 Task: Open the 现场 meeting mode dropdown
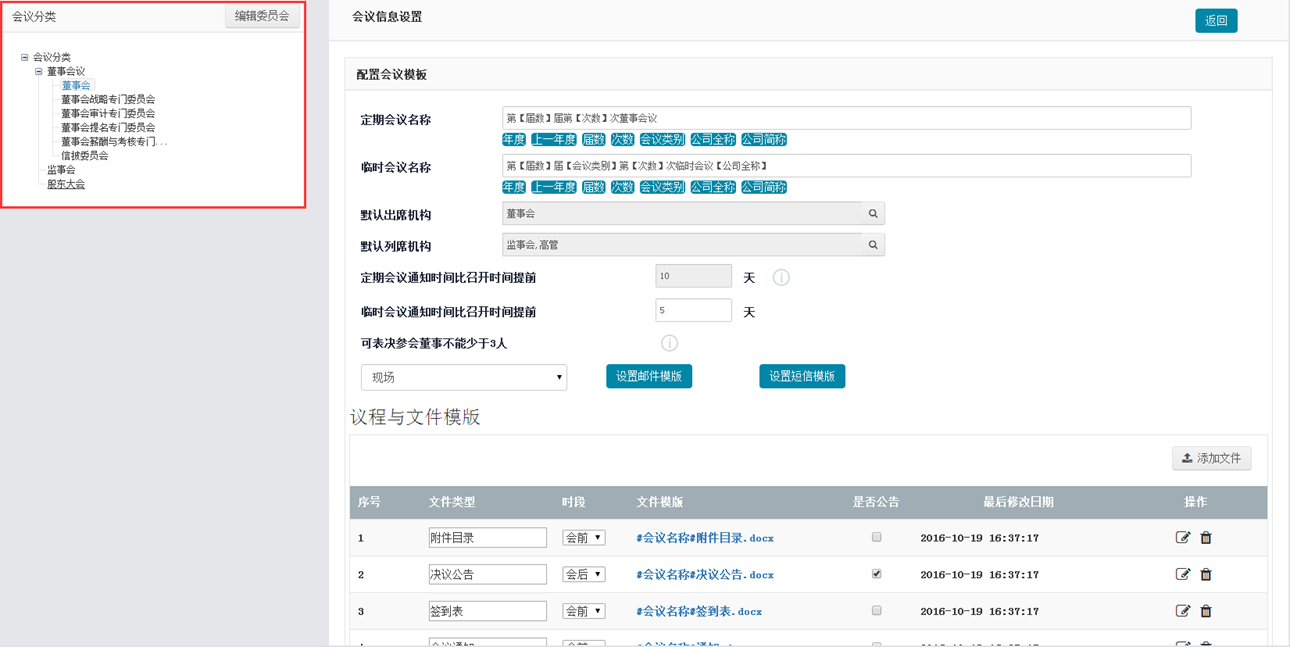coord(464,377)
